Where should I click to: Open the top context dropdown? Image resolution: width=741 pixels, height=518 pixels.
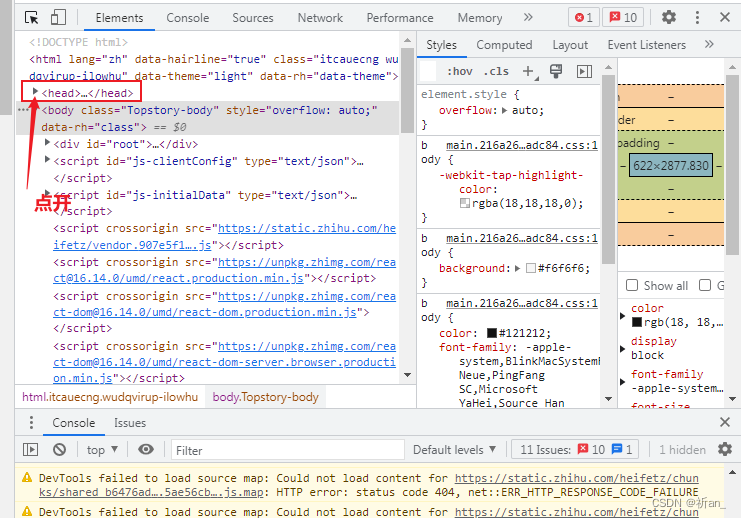(x=102, y=449)
